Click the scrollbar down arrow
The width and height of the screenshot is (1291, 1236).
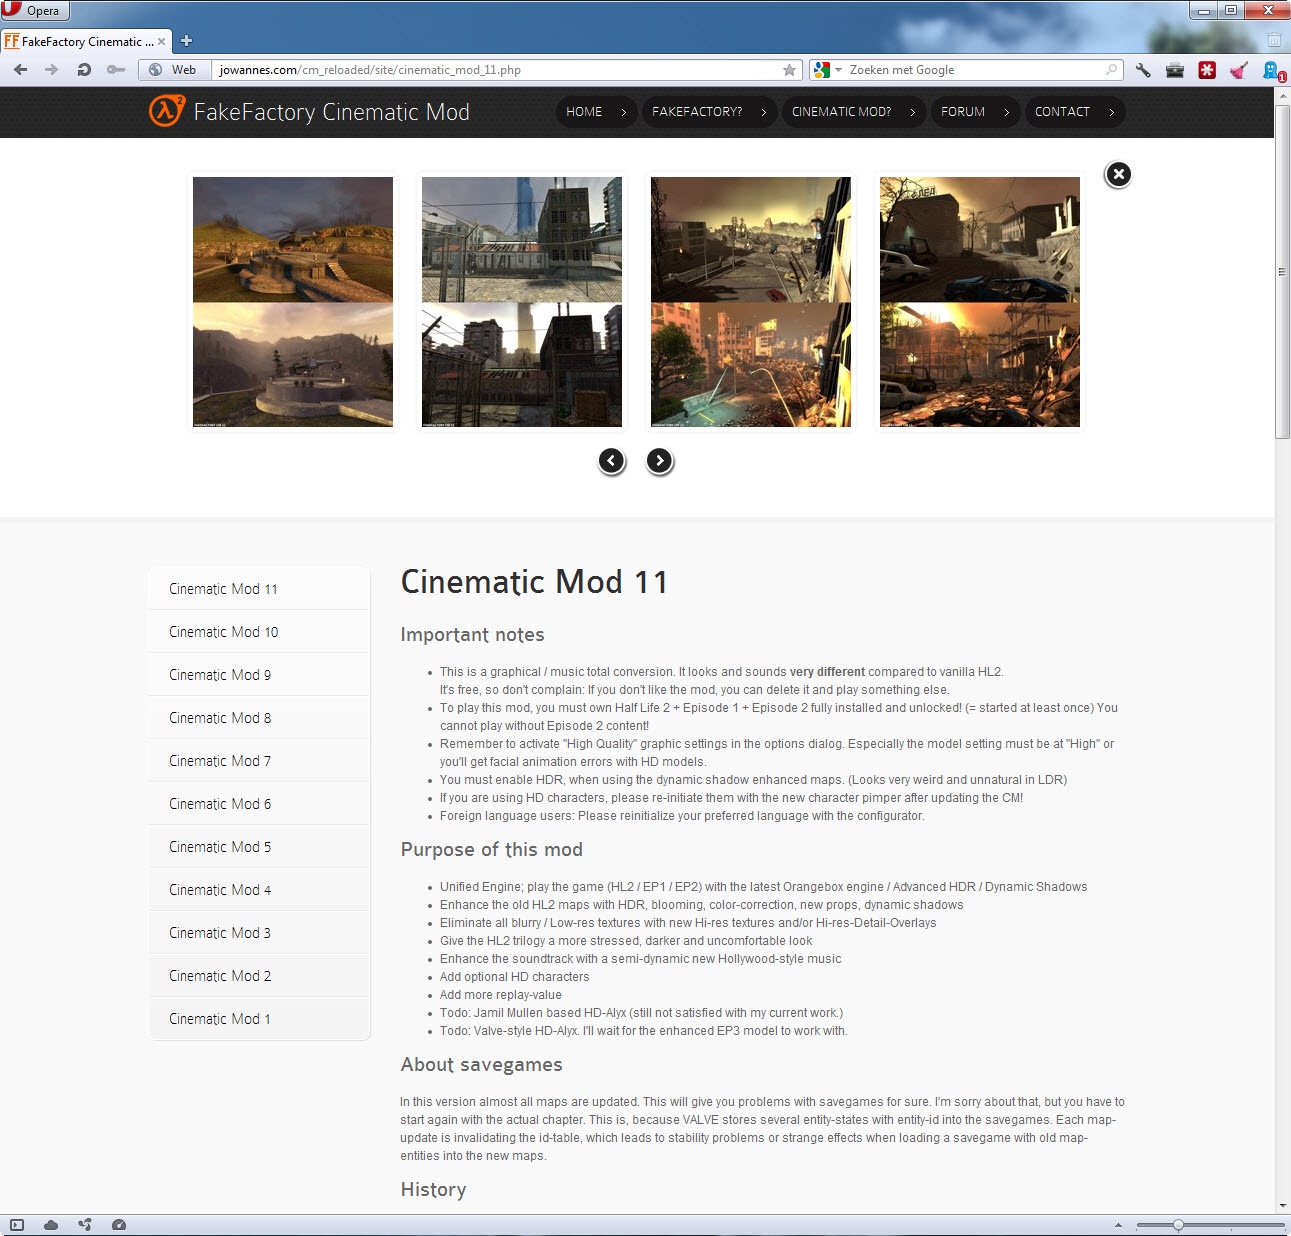click(x=1282, y=1206)
